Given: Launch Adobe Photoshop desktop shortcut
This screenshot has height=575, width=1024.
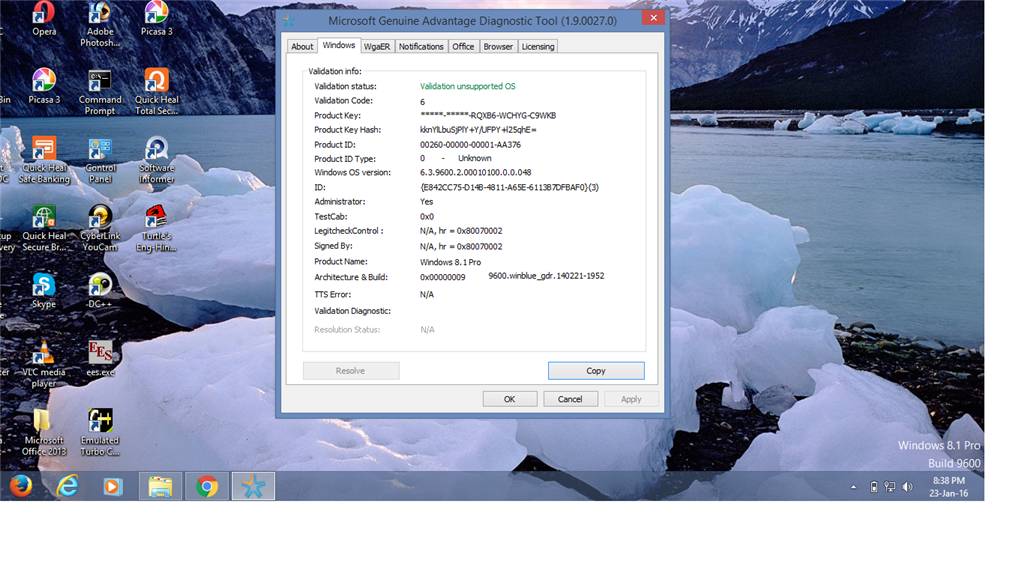Looking at the screenshot, I should tap(100, 24).
